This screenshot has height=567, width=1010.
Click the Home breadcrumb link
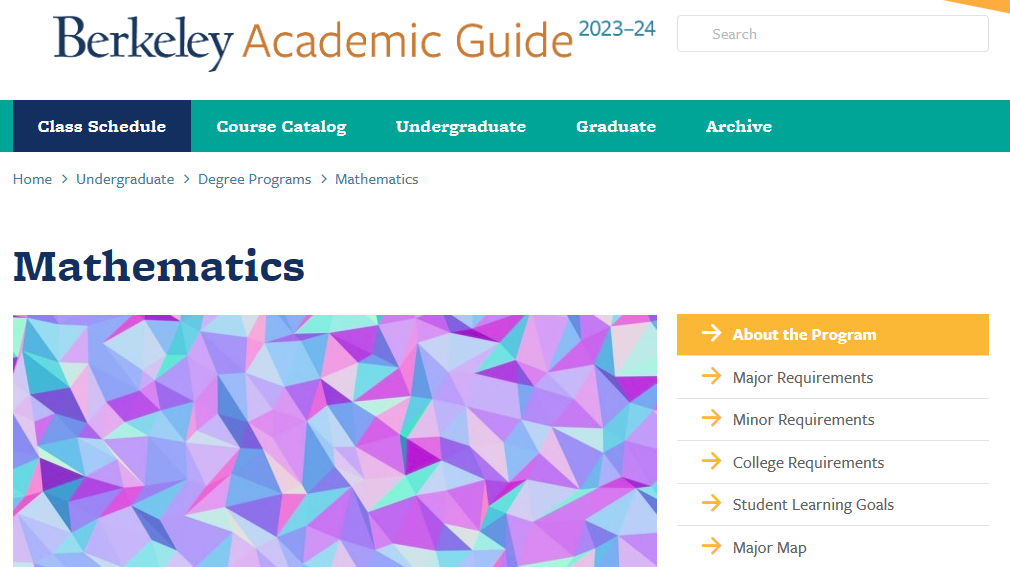point(32,179)
